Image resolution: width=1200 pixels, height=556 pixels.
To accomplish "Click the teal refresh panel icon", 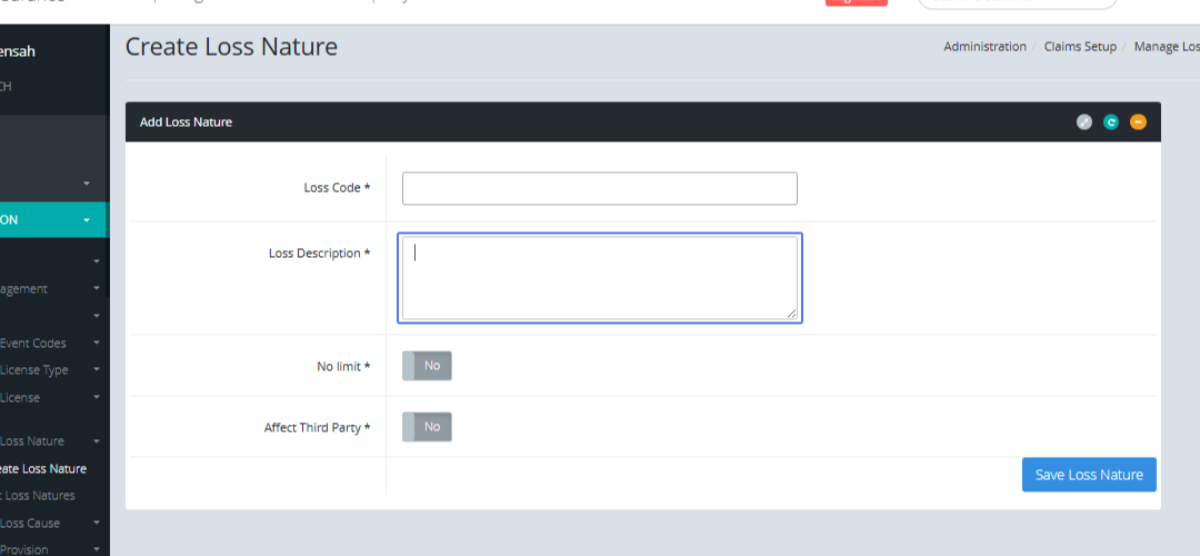I will pos(1111,122).
